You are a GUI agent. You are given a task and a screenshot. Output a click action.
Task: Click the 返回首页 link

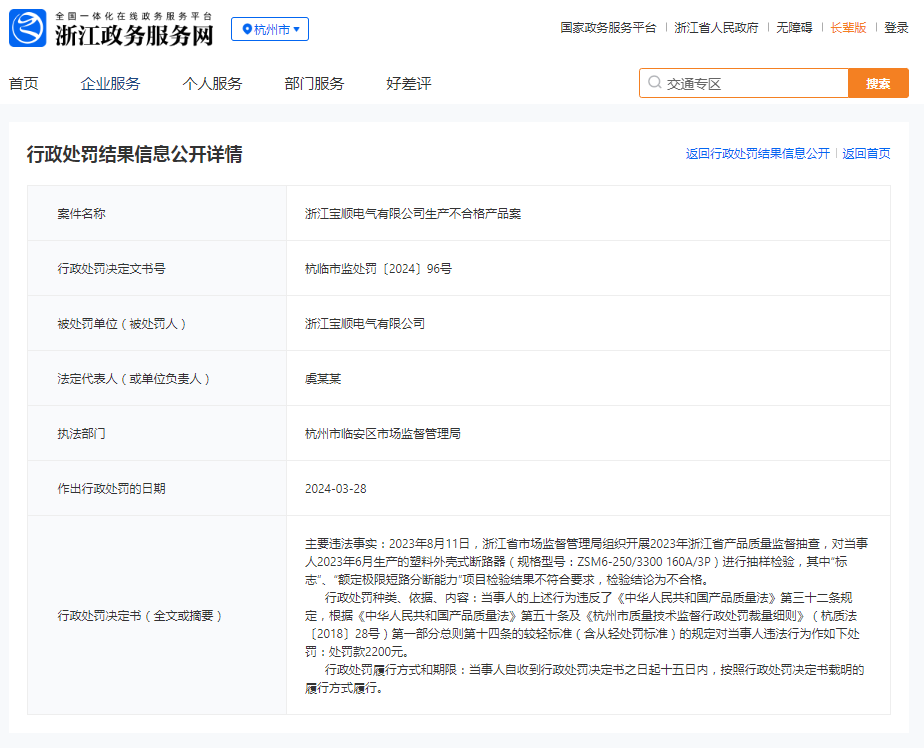pyautogui.click(x=866, y=153)
